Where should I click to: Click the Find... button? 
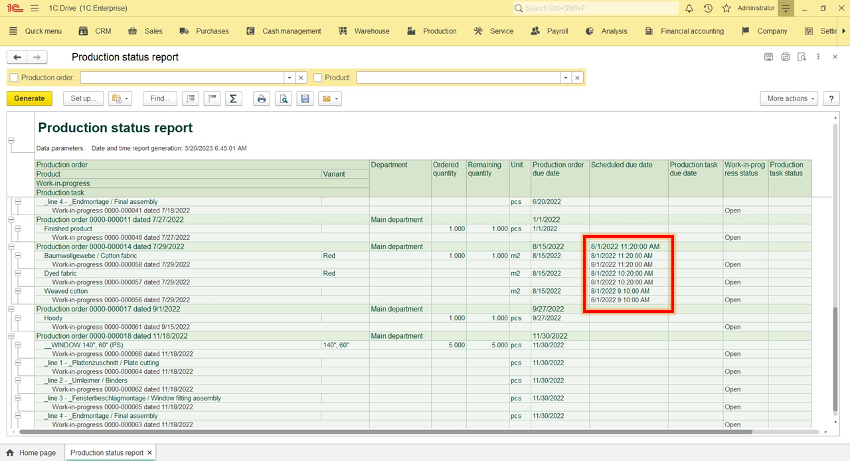click(x=160, y=99)
